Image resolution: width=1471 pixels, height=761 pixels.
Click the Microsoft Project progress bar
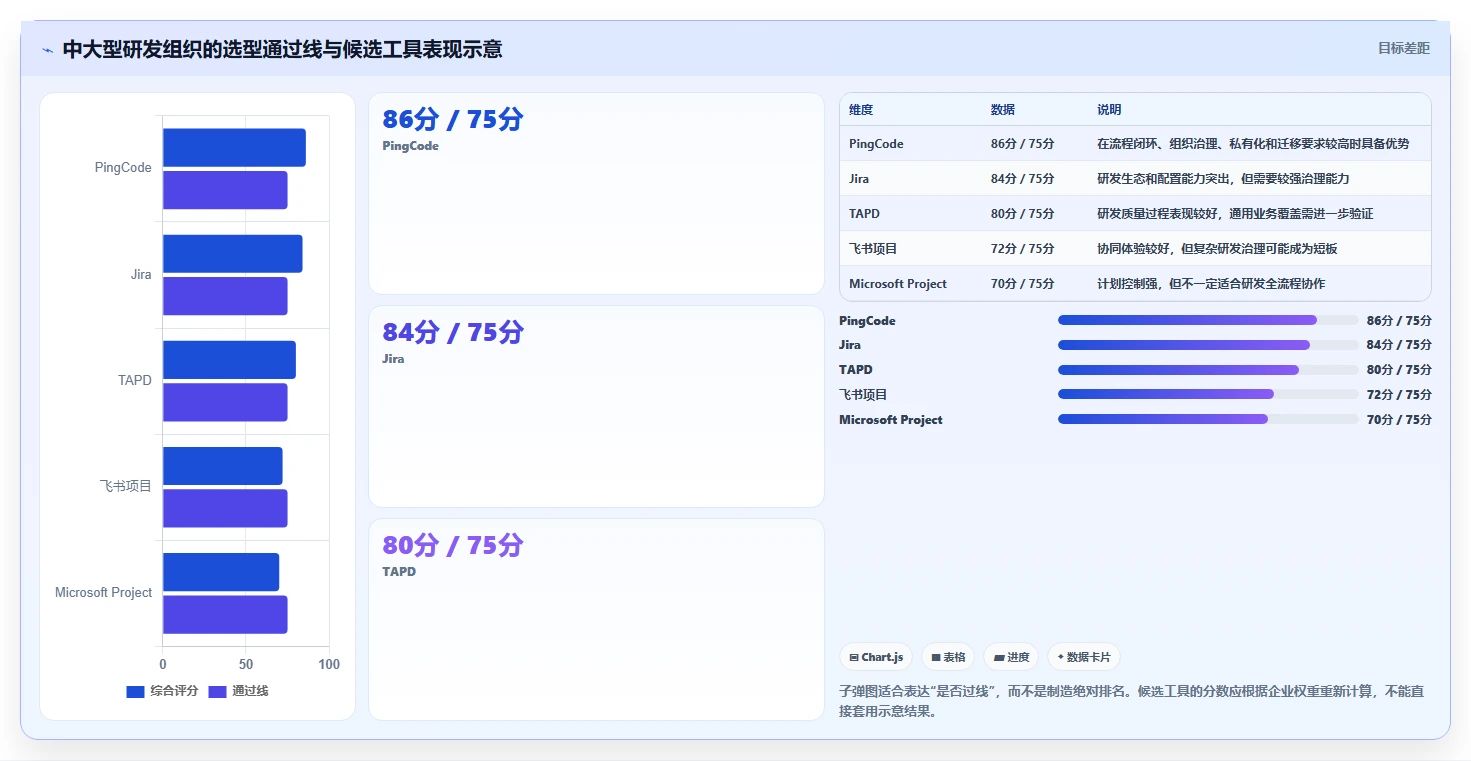click(1207, 419)
